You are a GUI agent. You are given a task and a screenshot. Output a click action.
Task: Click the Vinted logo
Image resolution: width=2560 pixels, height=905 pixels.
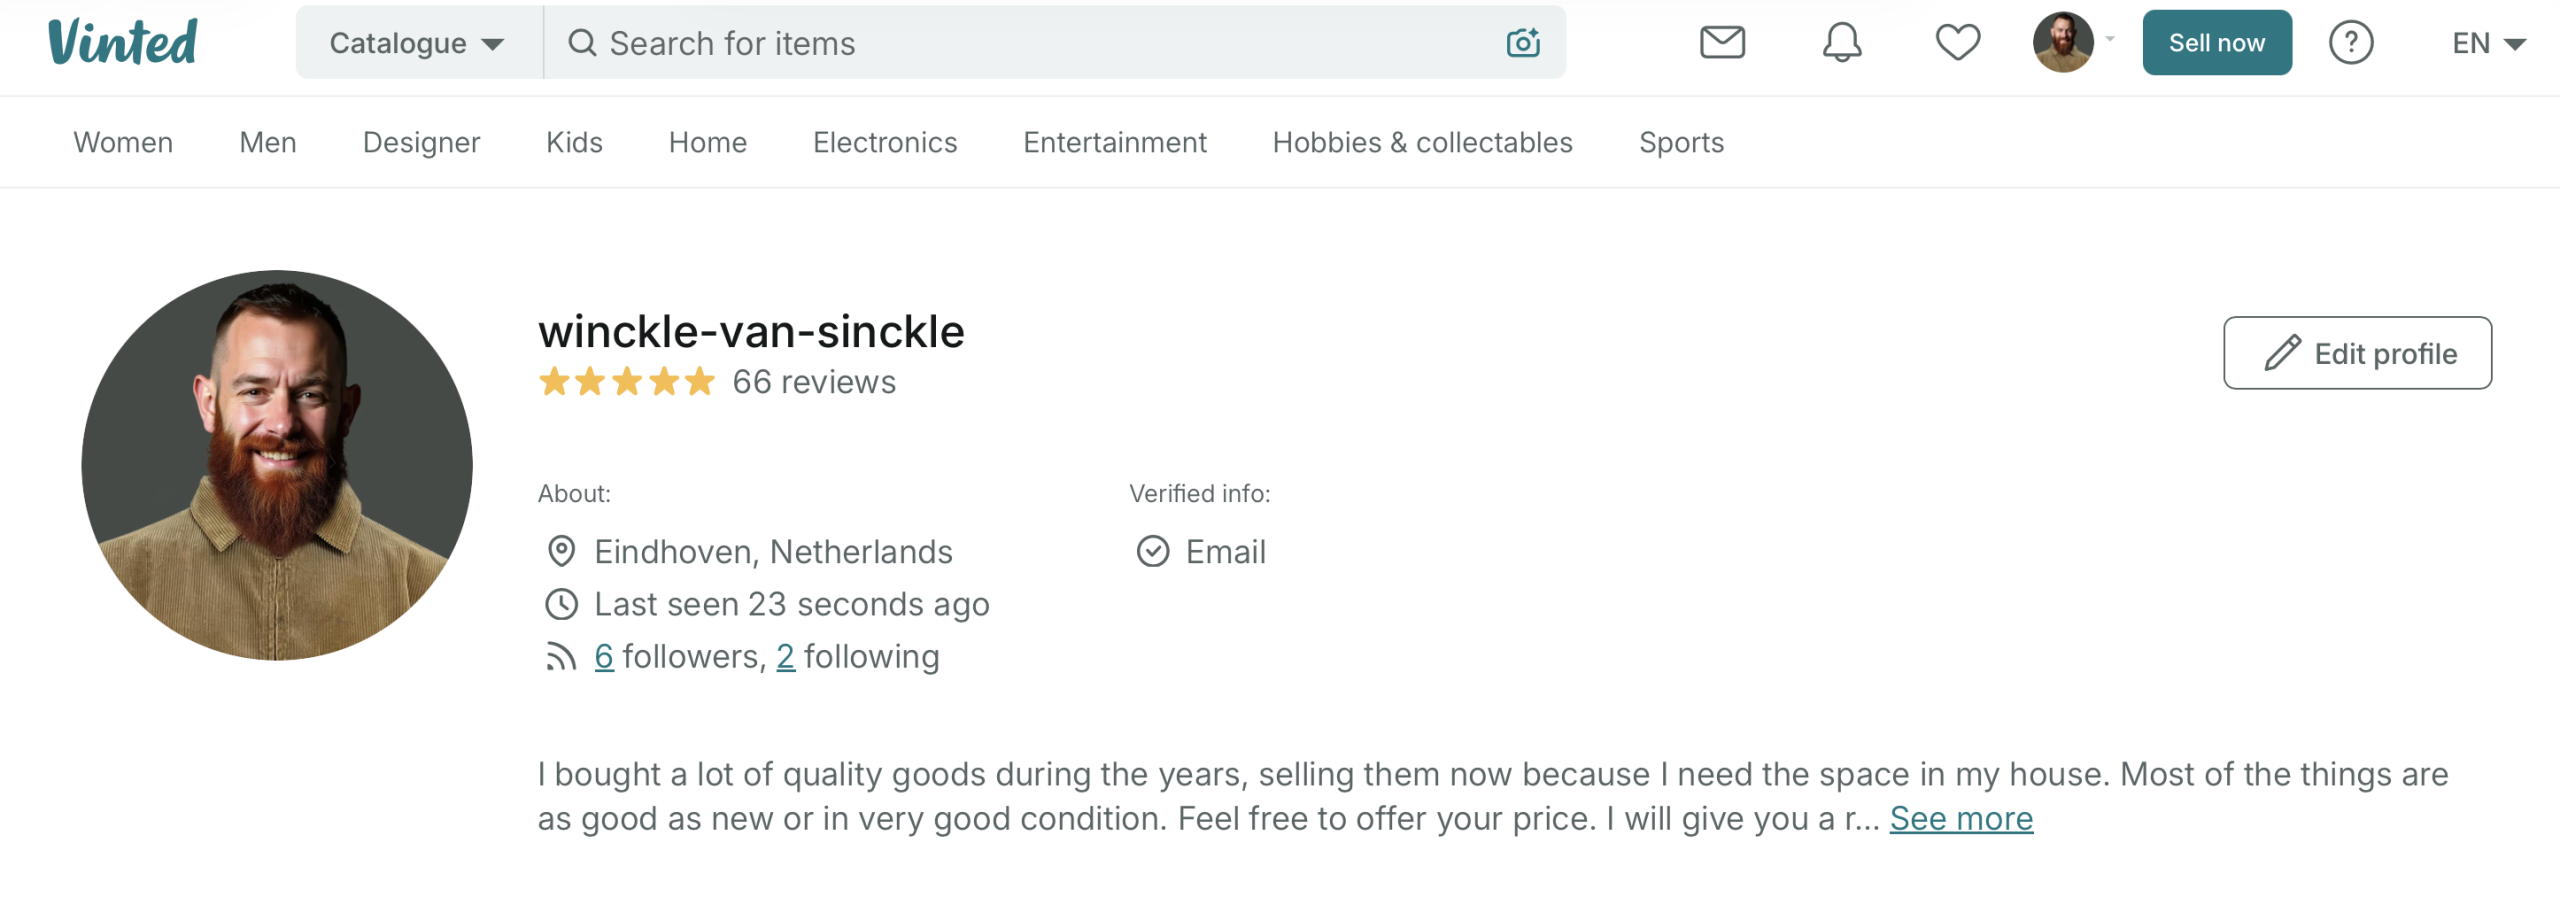point(123,43)
